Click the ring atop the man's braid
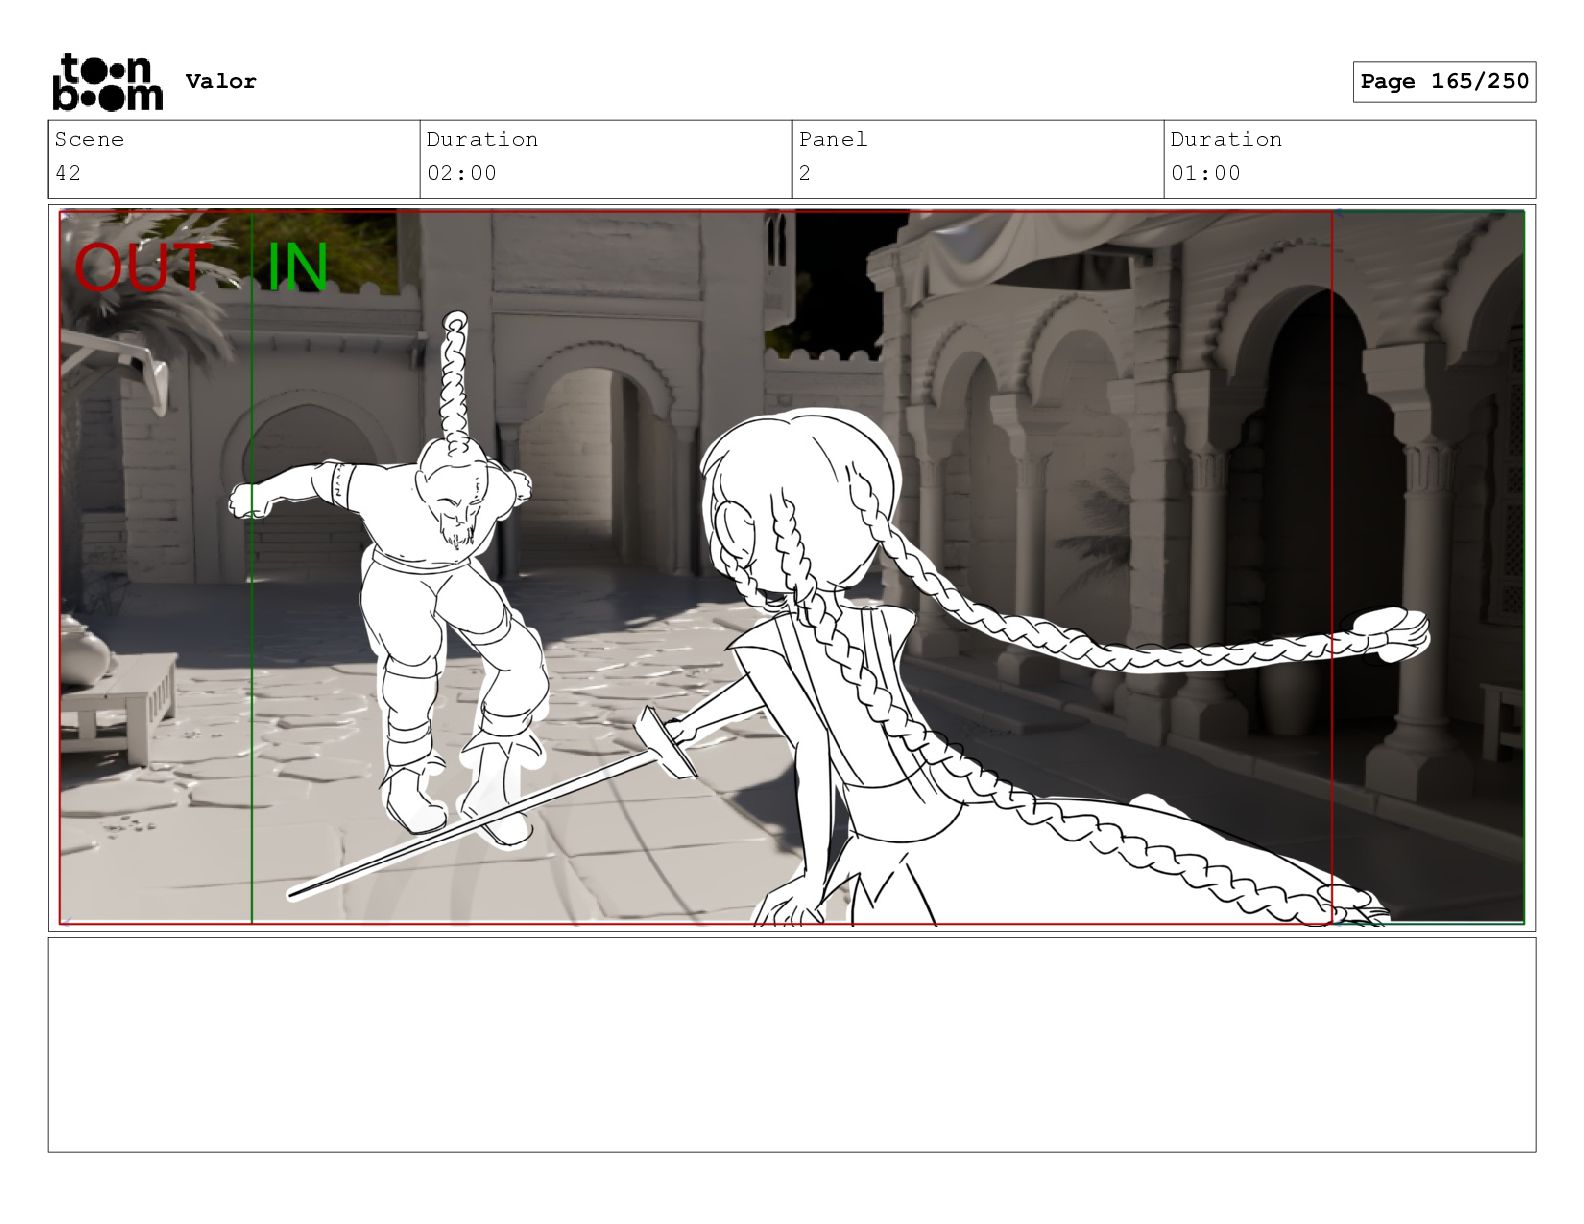The image size is (1584, 1224). click(x=455, y=322)
